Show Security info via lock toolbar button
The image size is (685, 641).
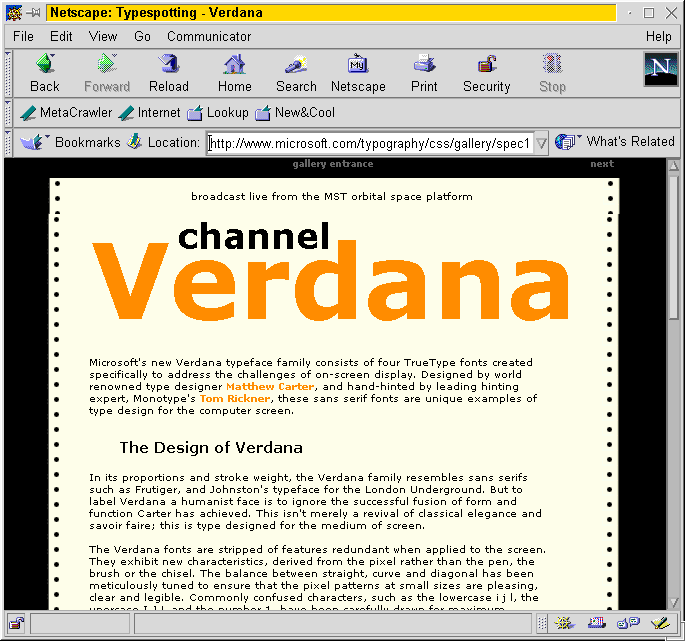pos(487,73)
